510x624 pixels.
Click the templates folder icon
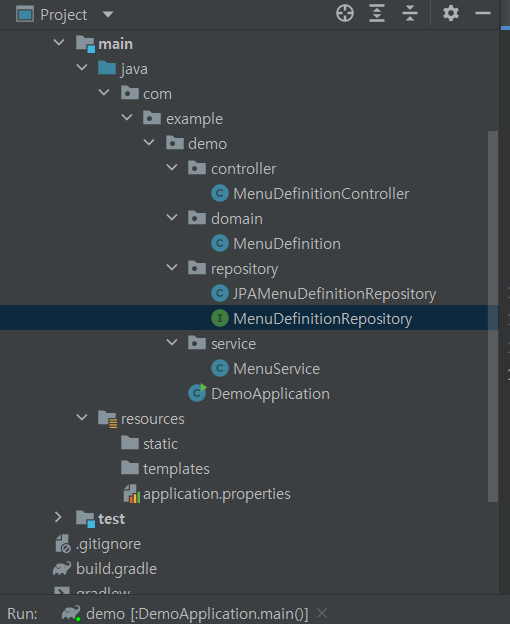pyautogui.click(x=130, y=468)
